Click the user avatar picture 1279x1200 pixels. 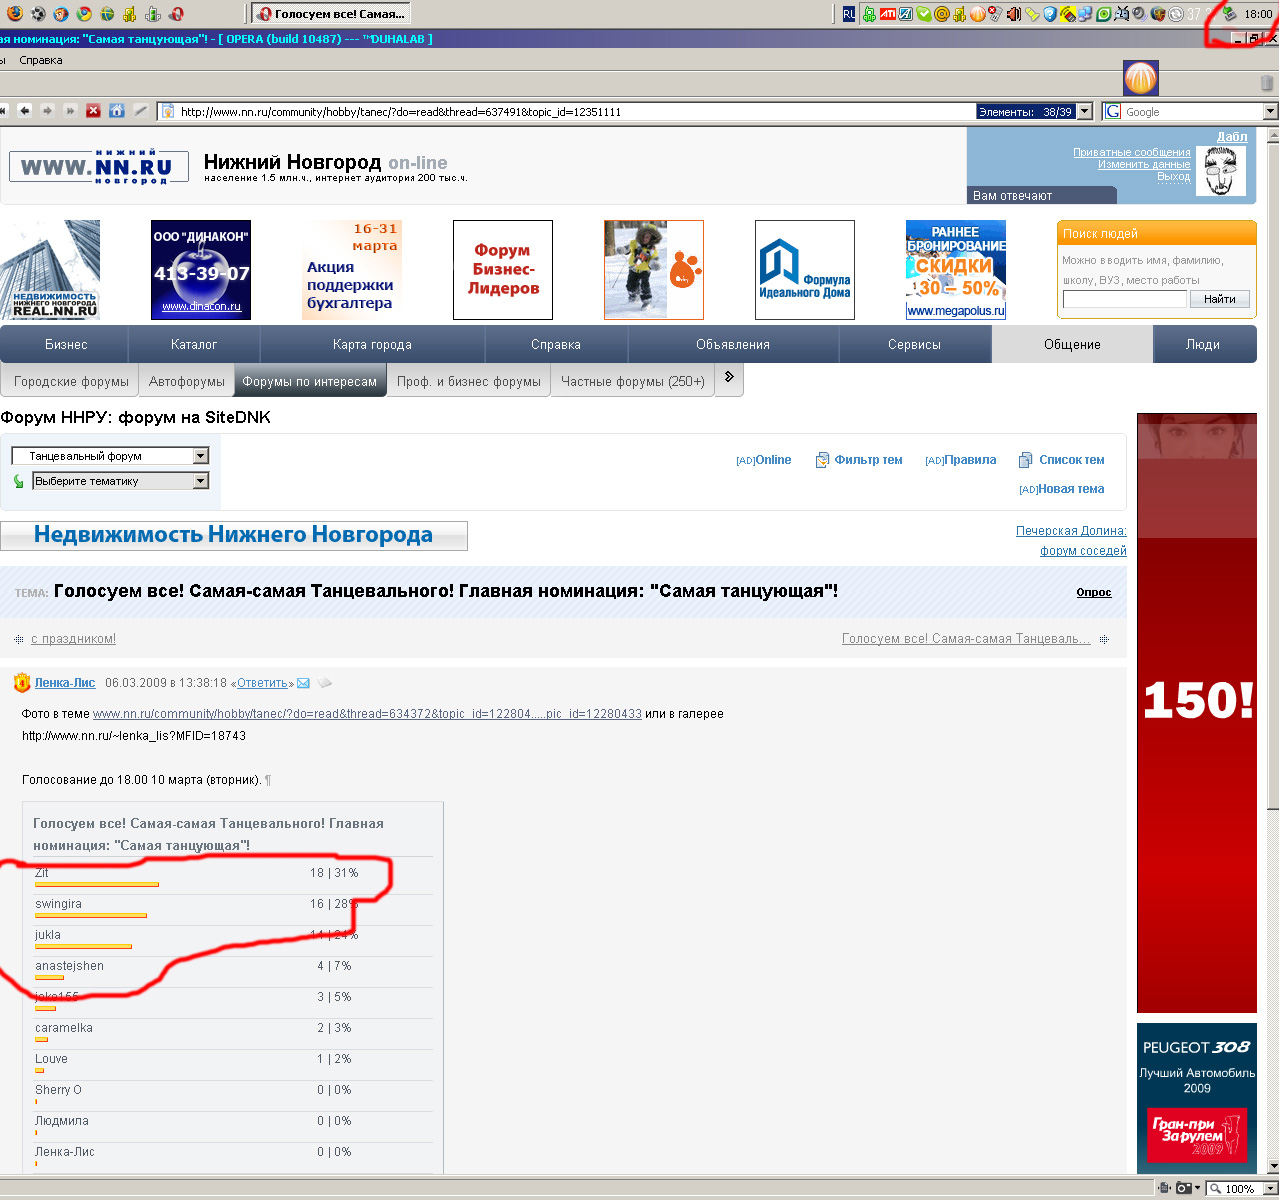point(1220,172)
